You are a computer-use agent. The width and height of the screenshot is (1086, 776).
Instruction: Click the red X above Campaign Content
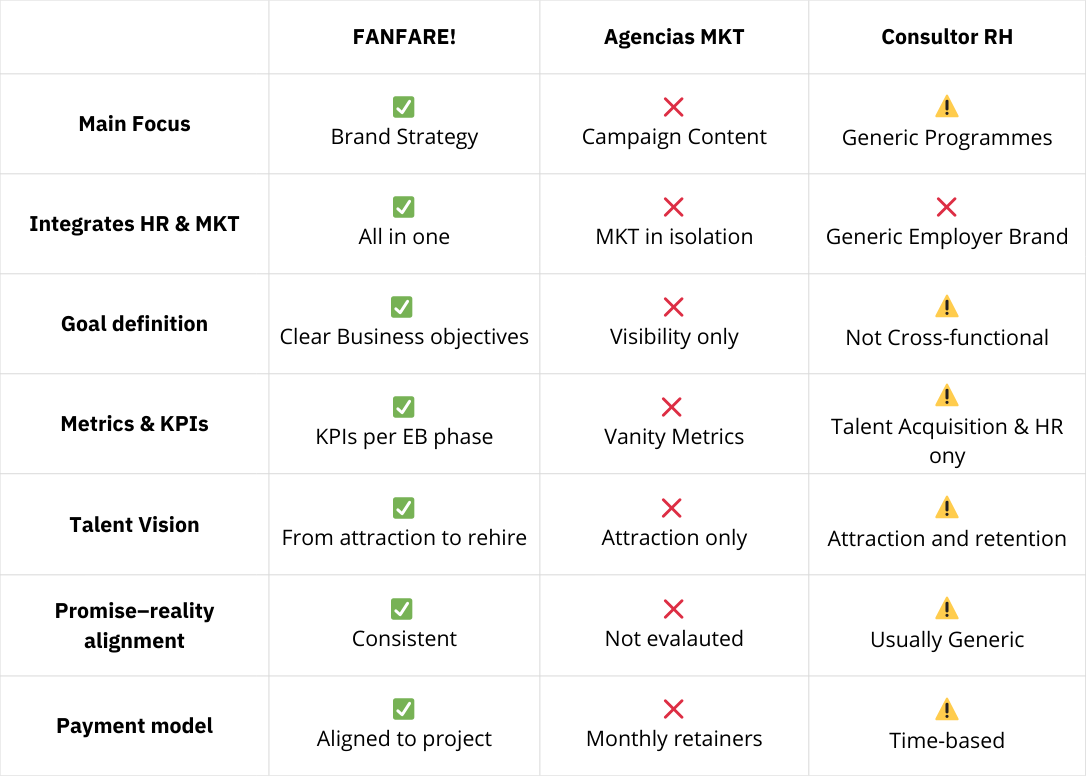pyautogui.click(x=674, y=107)
